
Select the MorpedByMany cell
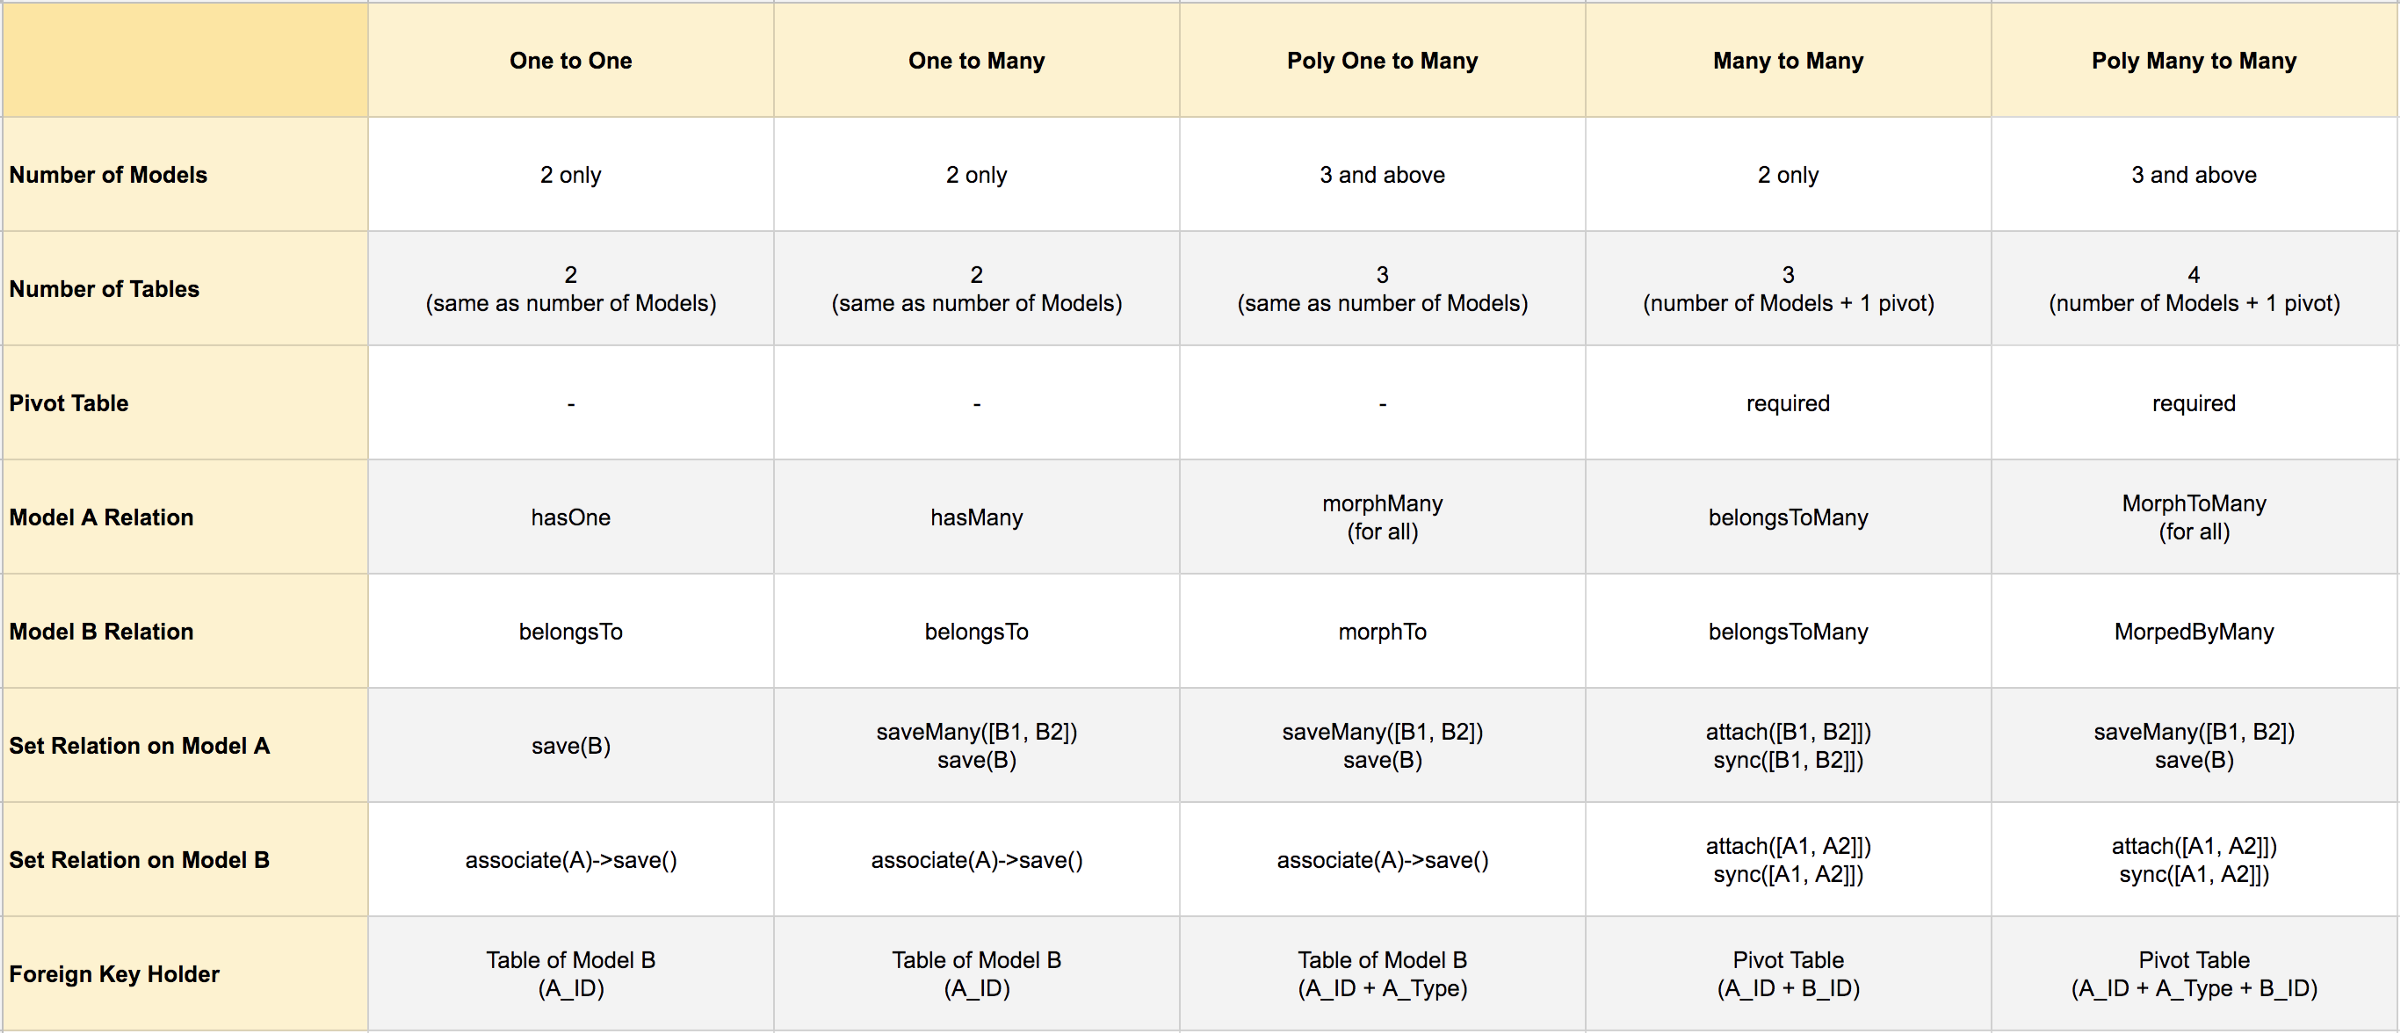click(x=2194, y=631)
